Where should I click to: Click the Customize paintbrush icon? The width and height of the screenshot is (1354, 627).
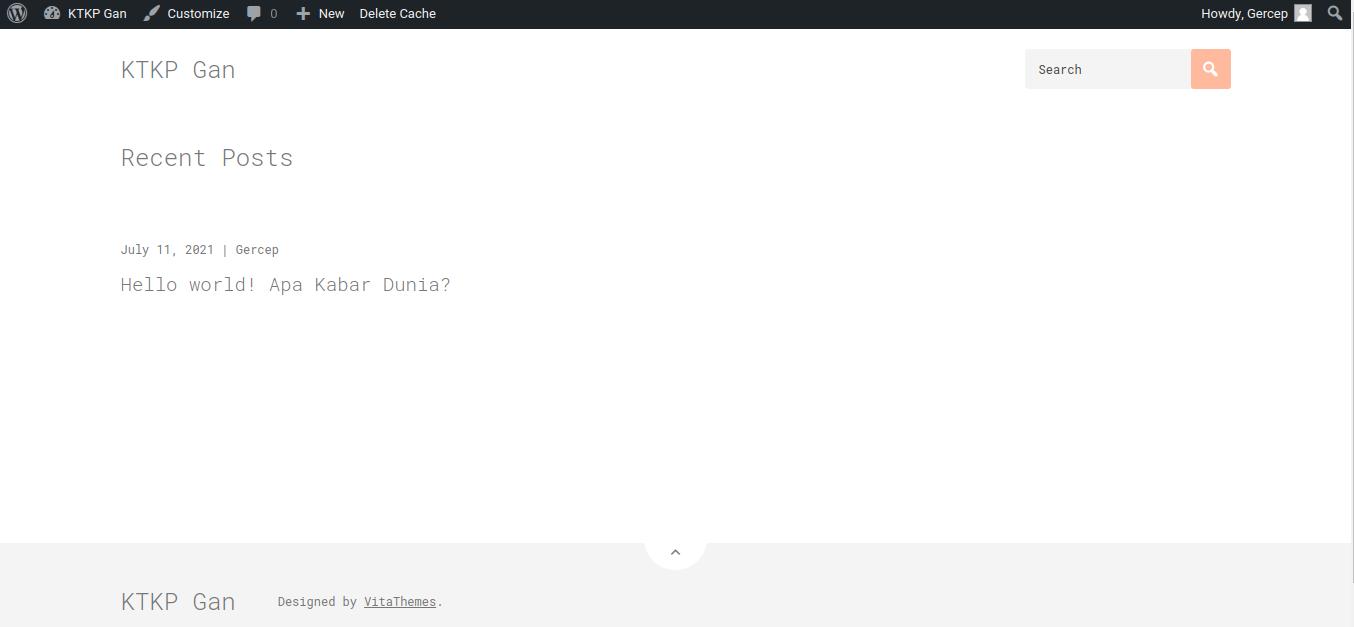point(151,13)
